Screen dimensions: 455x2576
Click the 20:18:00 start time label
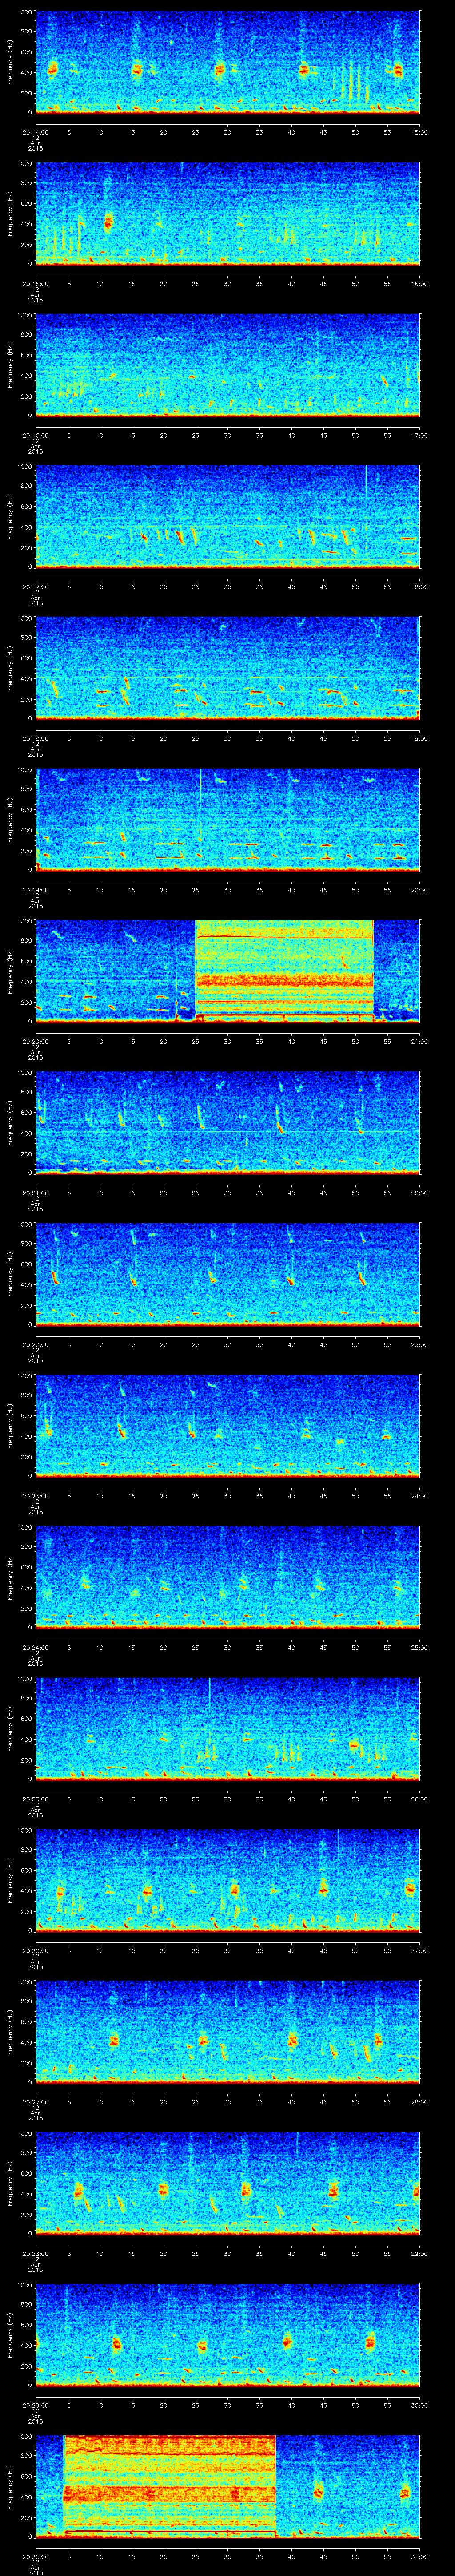pos(35,737)
